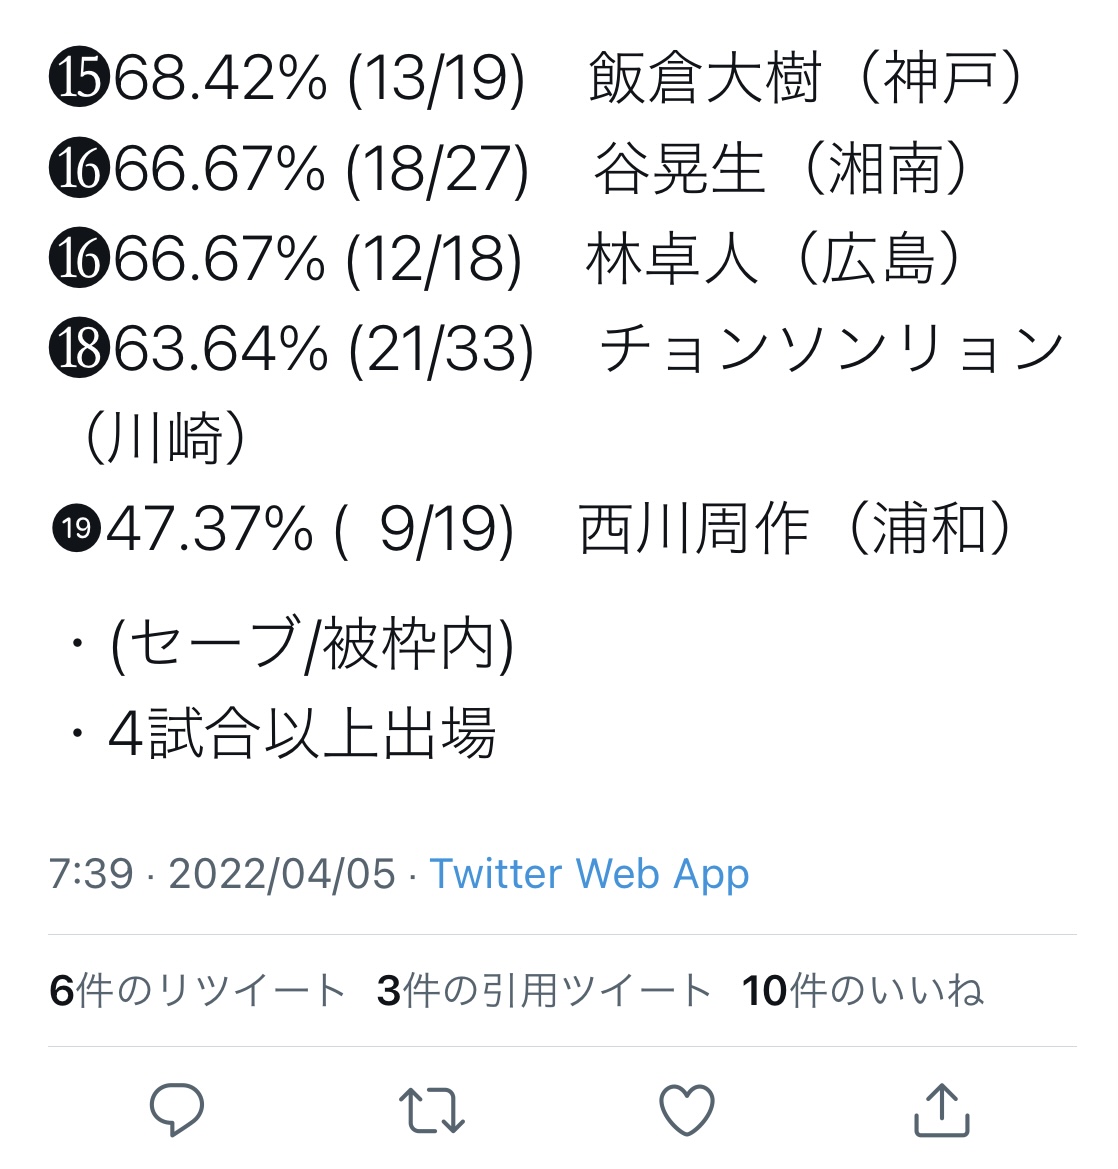The image size is (1118, 1169).
Task: Tap the チョンソンリョン player name
Action: 830,349
